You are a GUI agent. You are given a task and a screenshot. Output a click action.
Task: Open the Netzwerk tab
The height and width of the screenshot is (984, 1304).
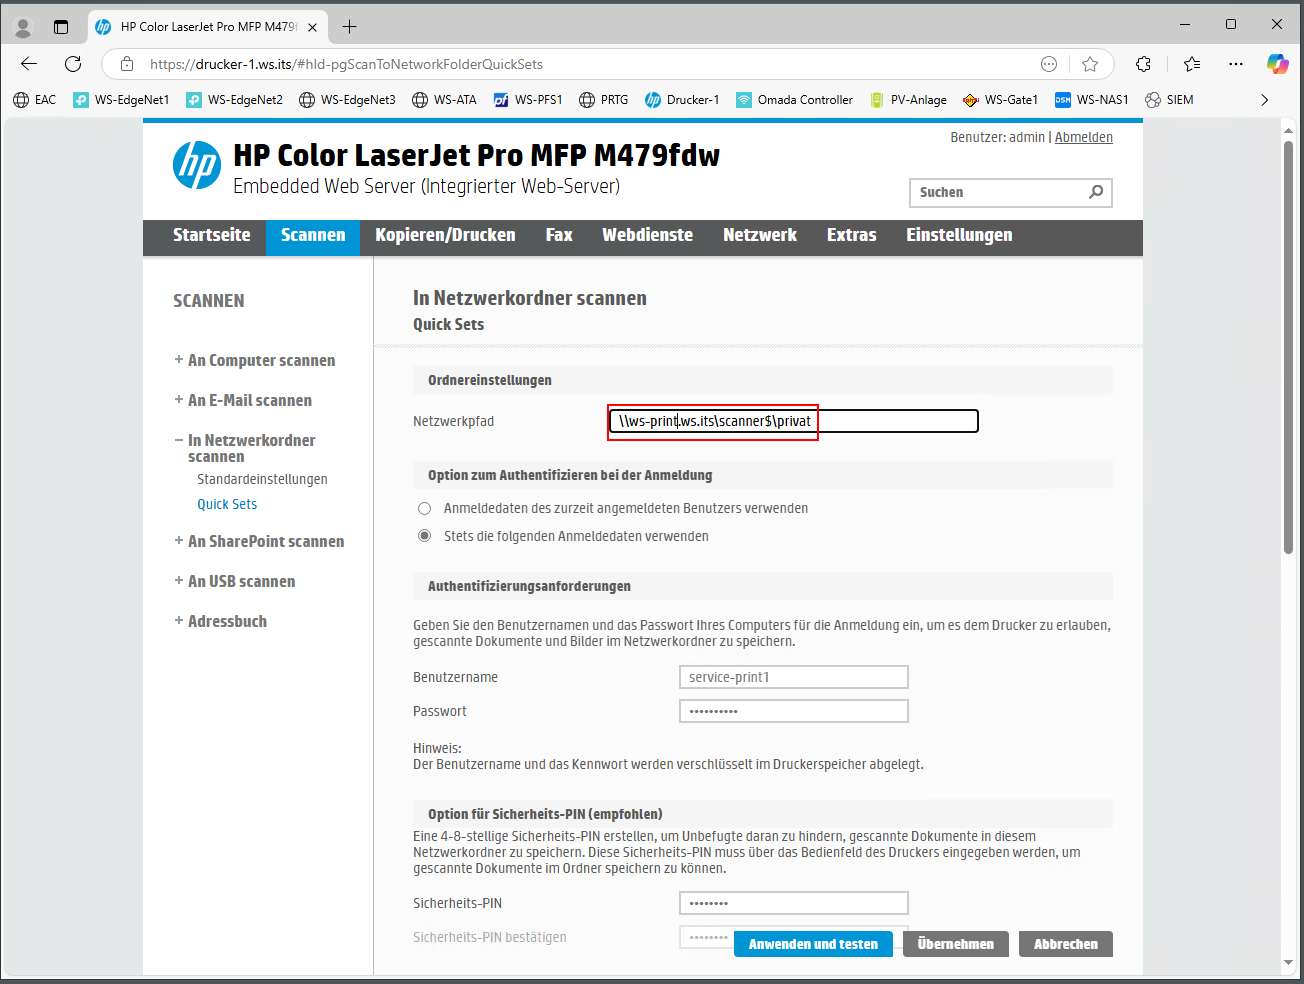[760, 235]
